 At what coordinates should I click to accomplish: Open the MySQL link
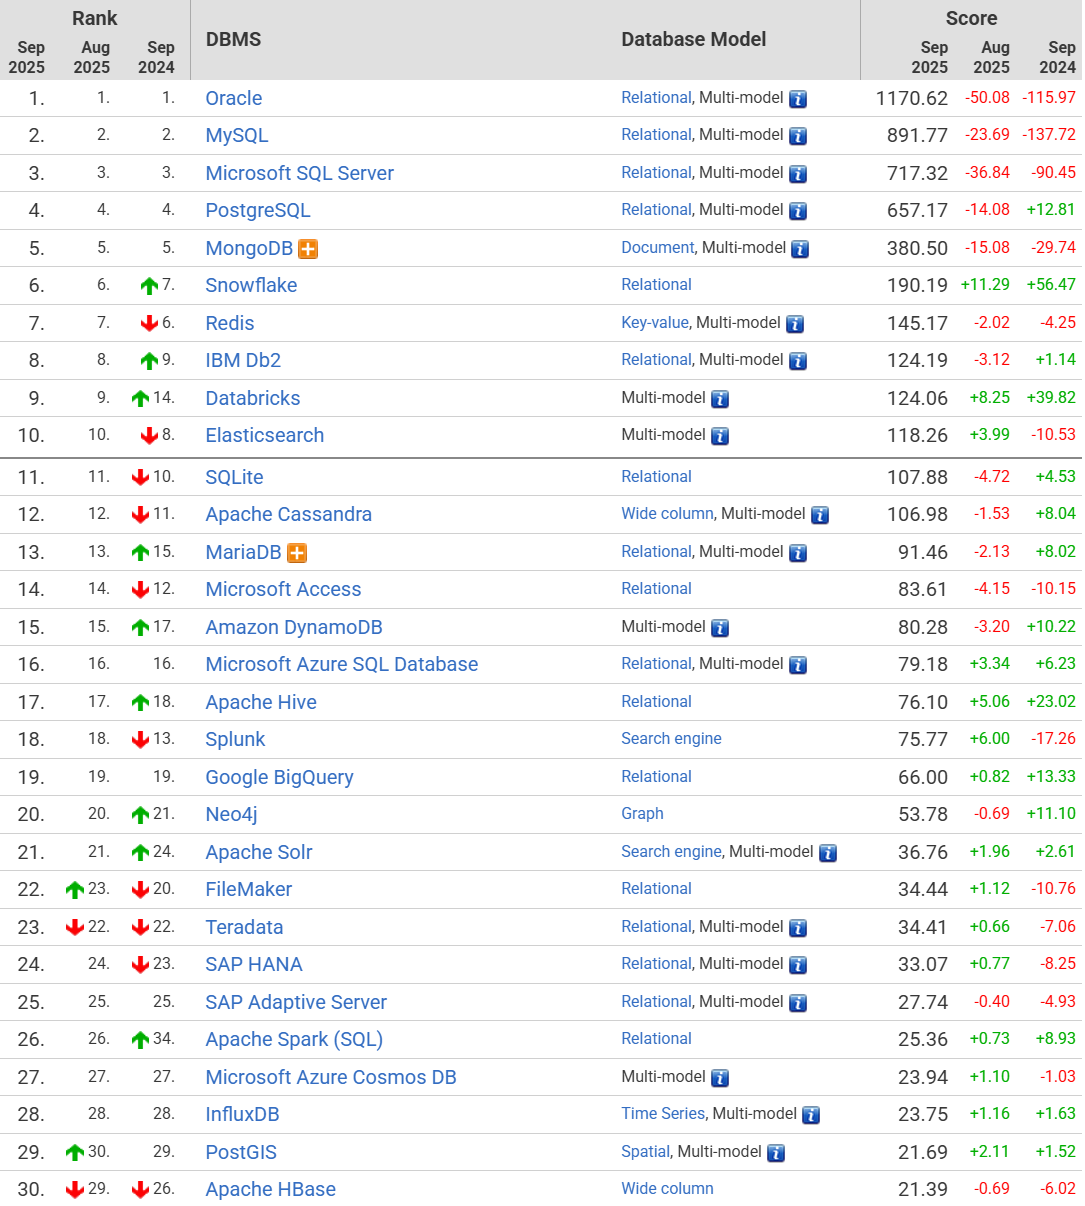point(237,135)
